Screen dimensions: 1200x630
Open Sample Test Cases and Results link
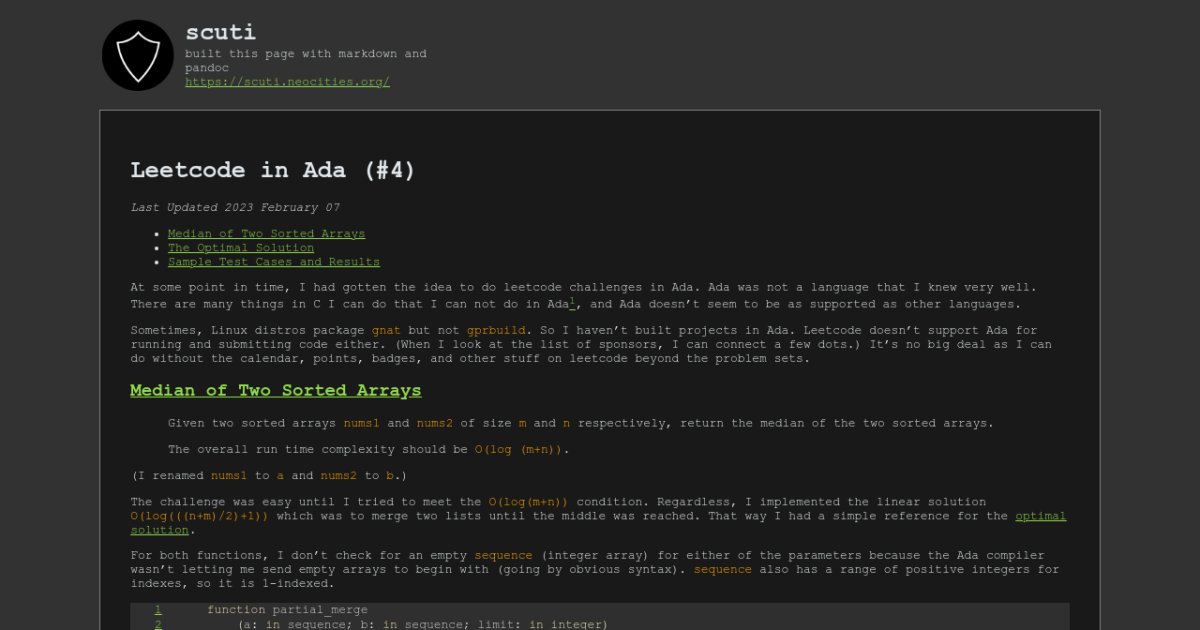(273, 262)
